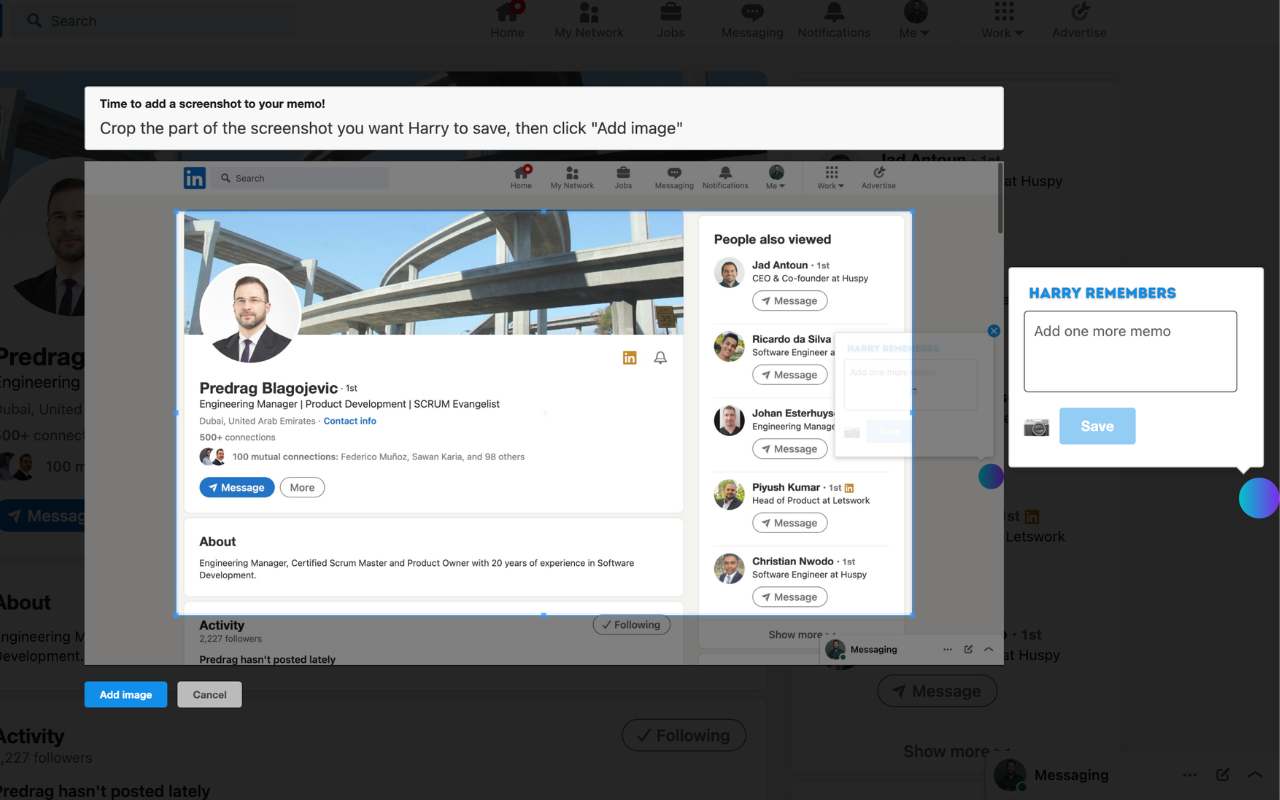
Task: Focus the Add one more memo field
Action: [x=1130, y=351]
